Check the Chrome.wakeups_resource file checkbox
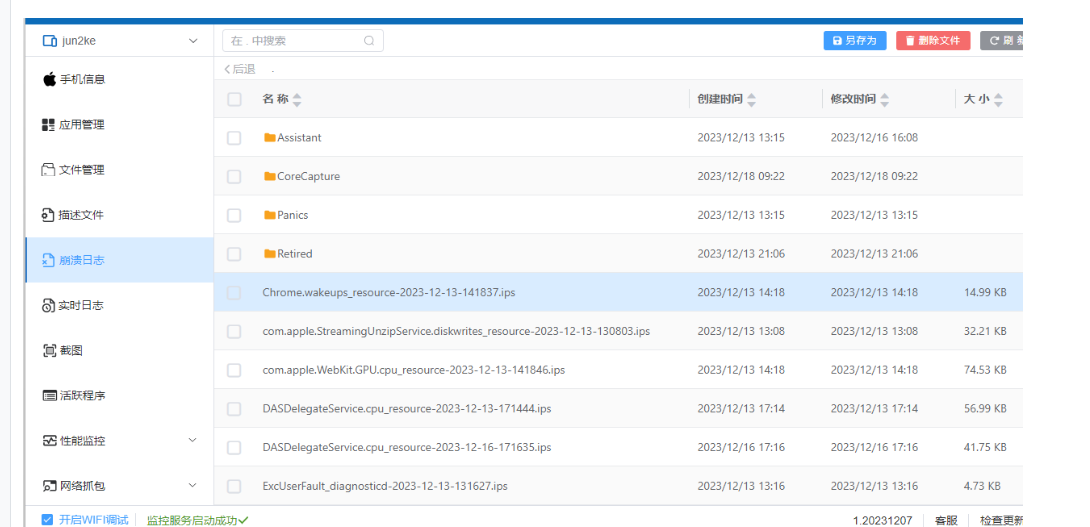 pyautogui.click(x=234, y=293)
